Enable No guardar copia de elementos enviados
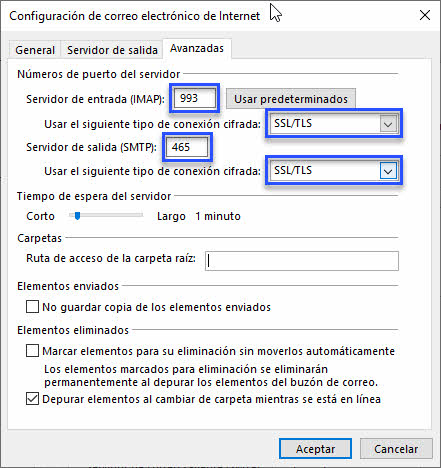441x468 pixels. tap(32, 307)
